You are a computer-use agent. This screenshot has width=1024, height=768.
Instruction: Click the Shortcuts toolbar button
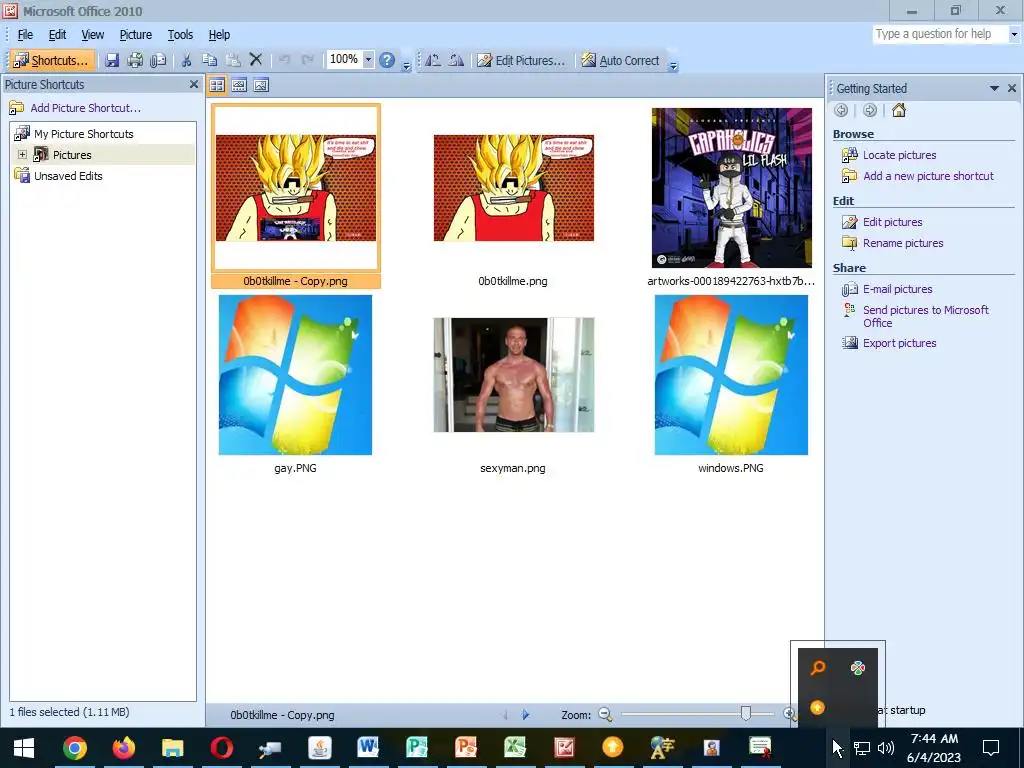pos(52,60)
